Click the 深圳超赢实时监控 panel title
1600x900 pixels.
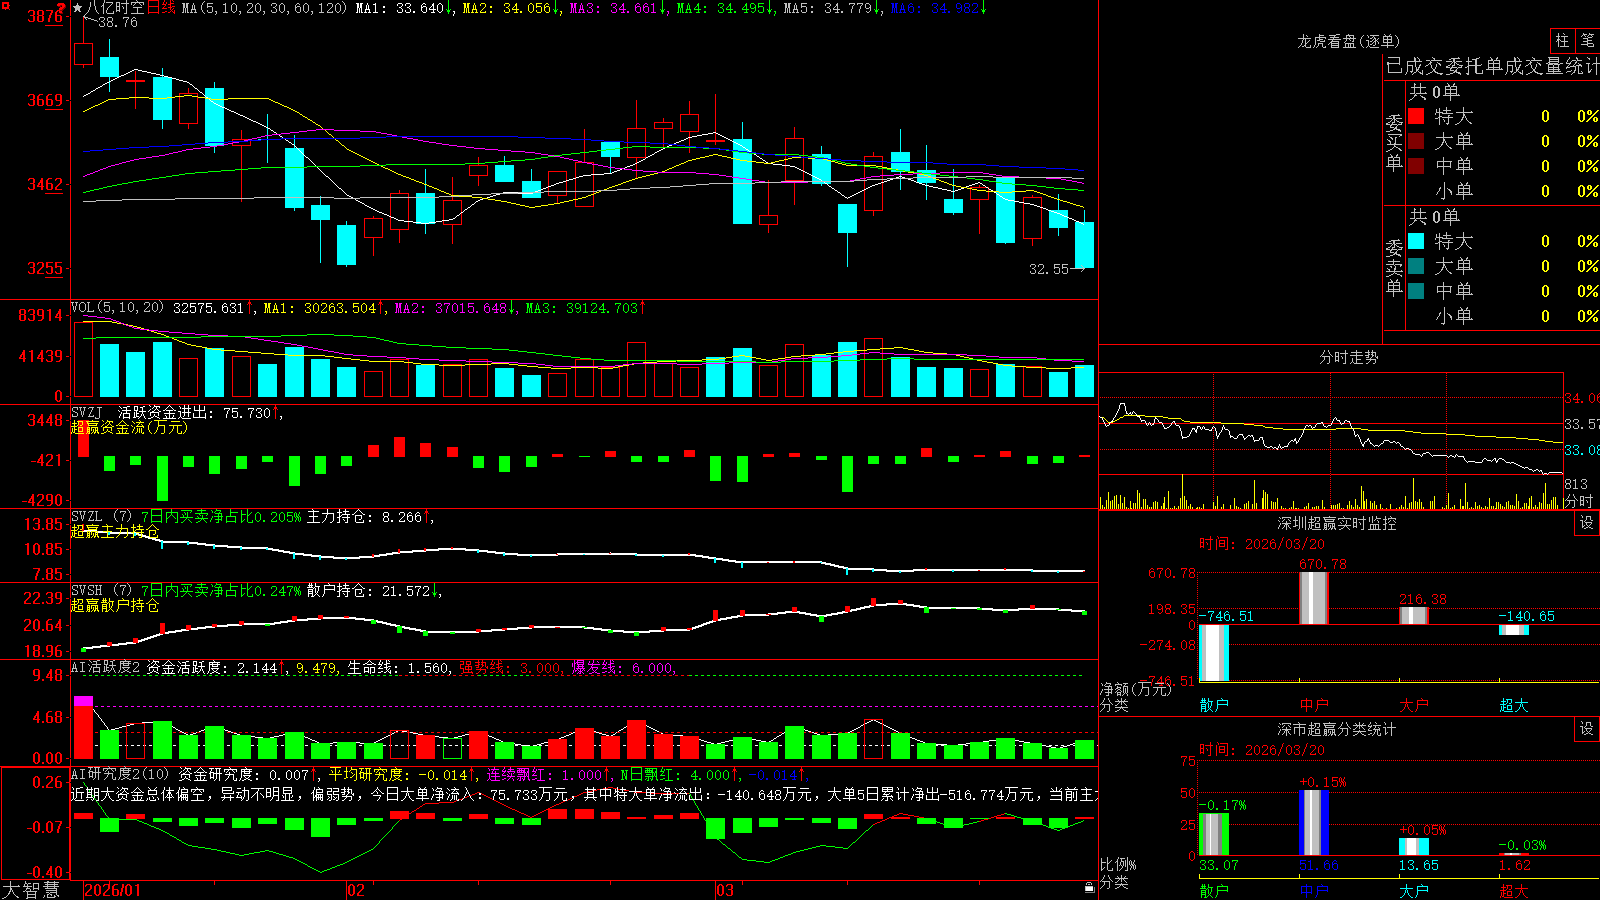(x=1337, y=523)
